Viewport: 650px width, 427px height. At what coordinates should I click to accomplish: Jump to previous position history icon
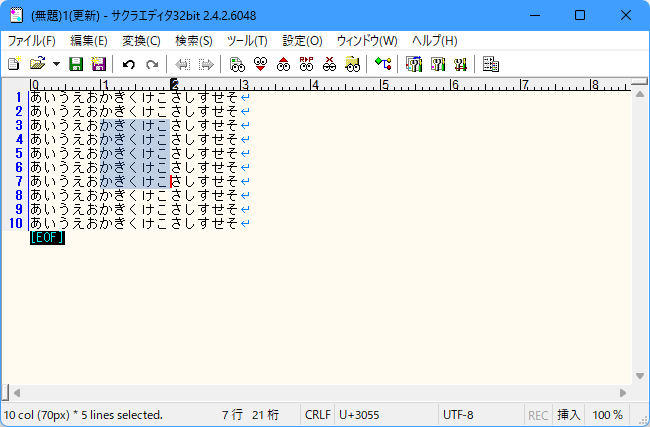(182, 64)
